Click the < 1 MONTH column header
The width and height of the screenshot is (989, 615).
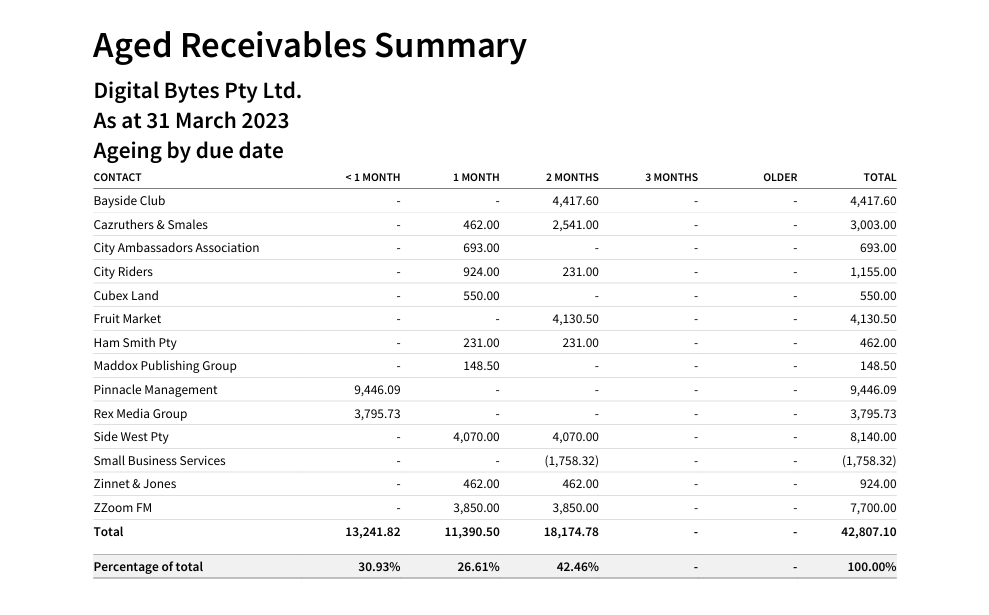pyautogui.click(x=372, y=177)
